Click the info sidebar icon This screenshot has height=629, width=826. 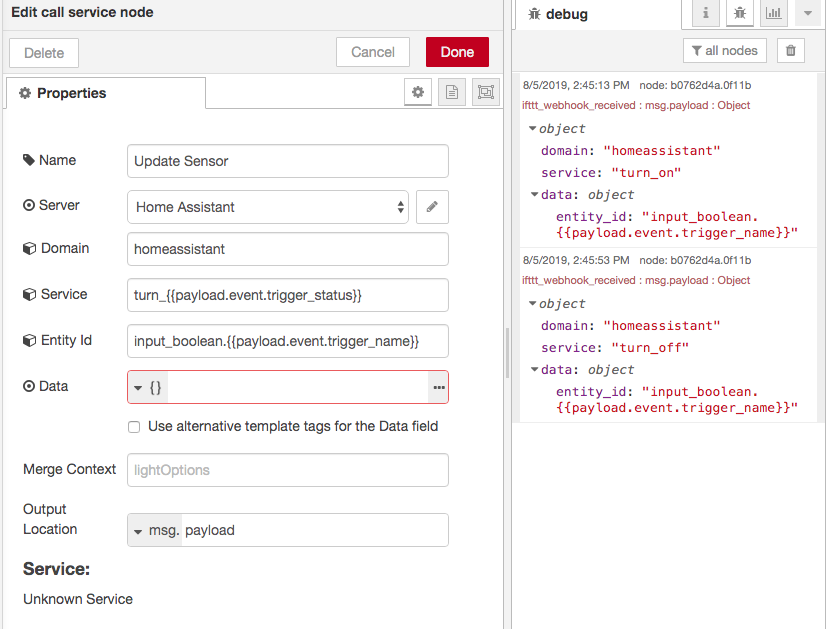(x=706, y=14)
